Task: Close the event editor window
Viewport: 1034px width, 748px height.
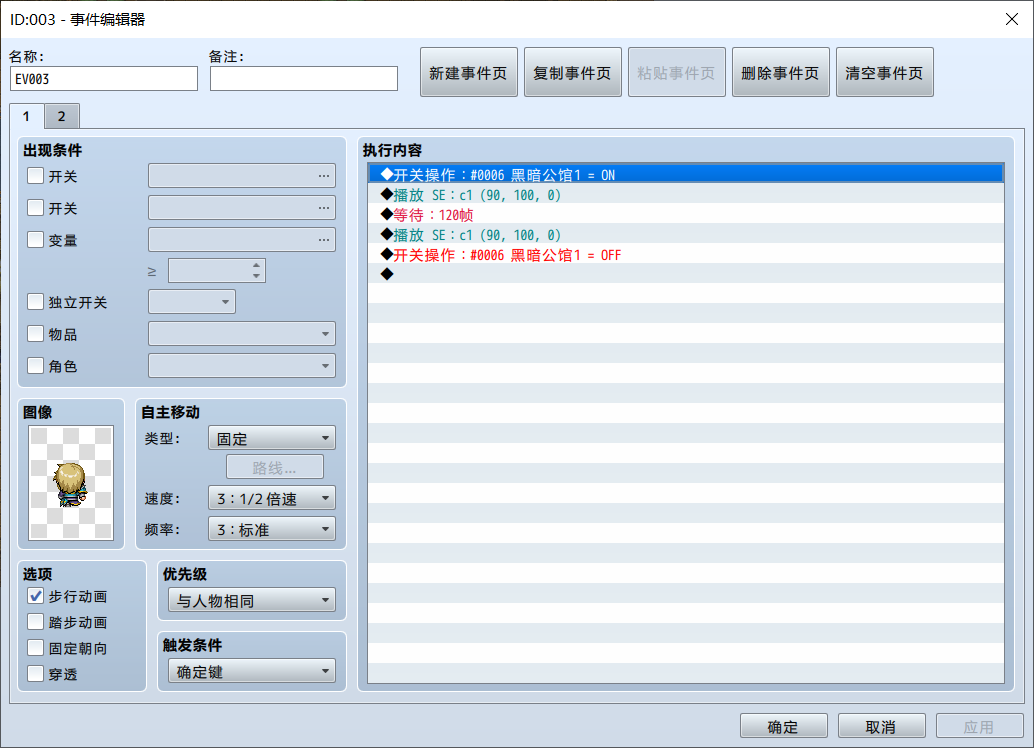Action: point(1012,19)
